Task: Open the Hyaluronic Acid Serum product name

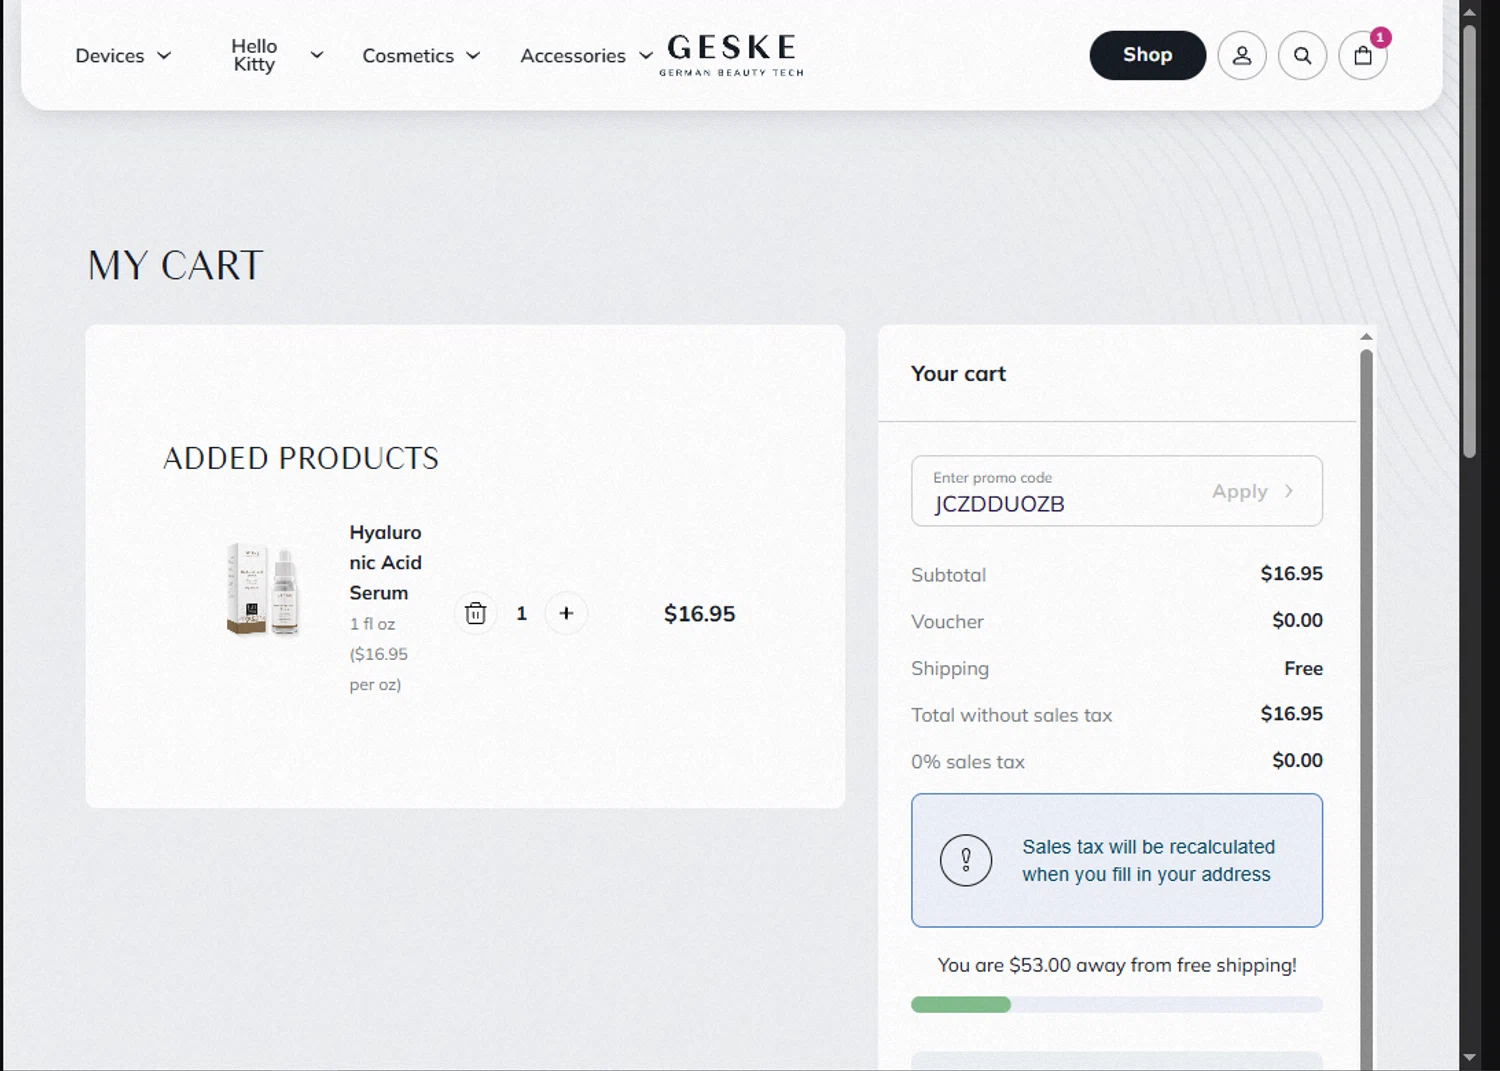Action: coord(385,562)
